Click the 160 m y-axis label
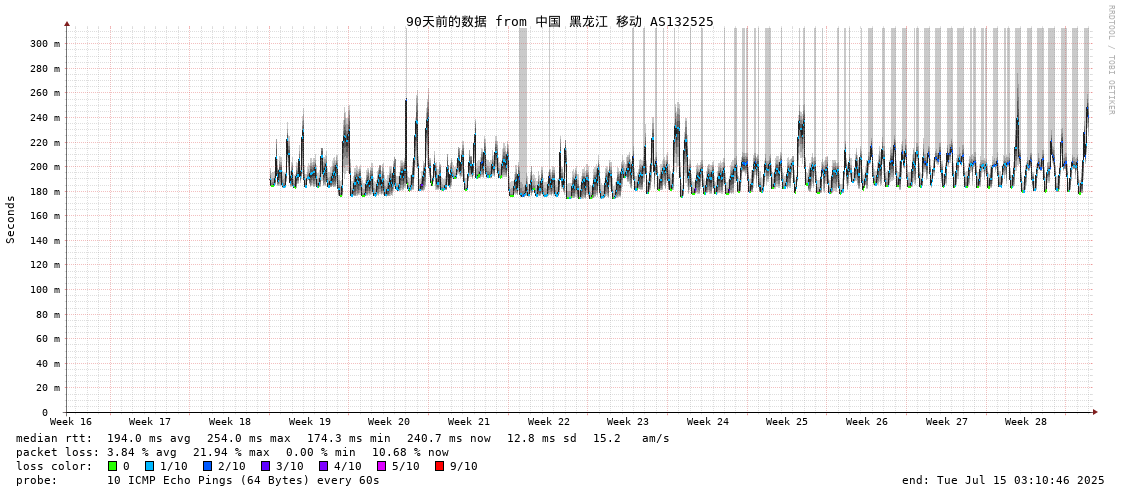 coord(45,216)
